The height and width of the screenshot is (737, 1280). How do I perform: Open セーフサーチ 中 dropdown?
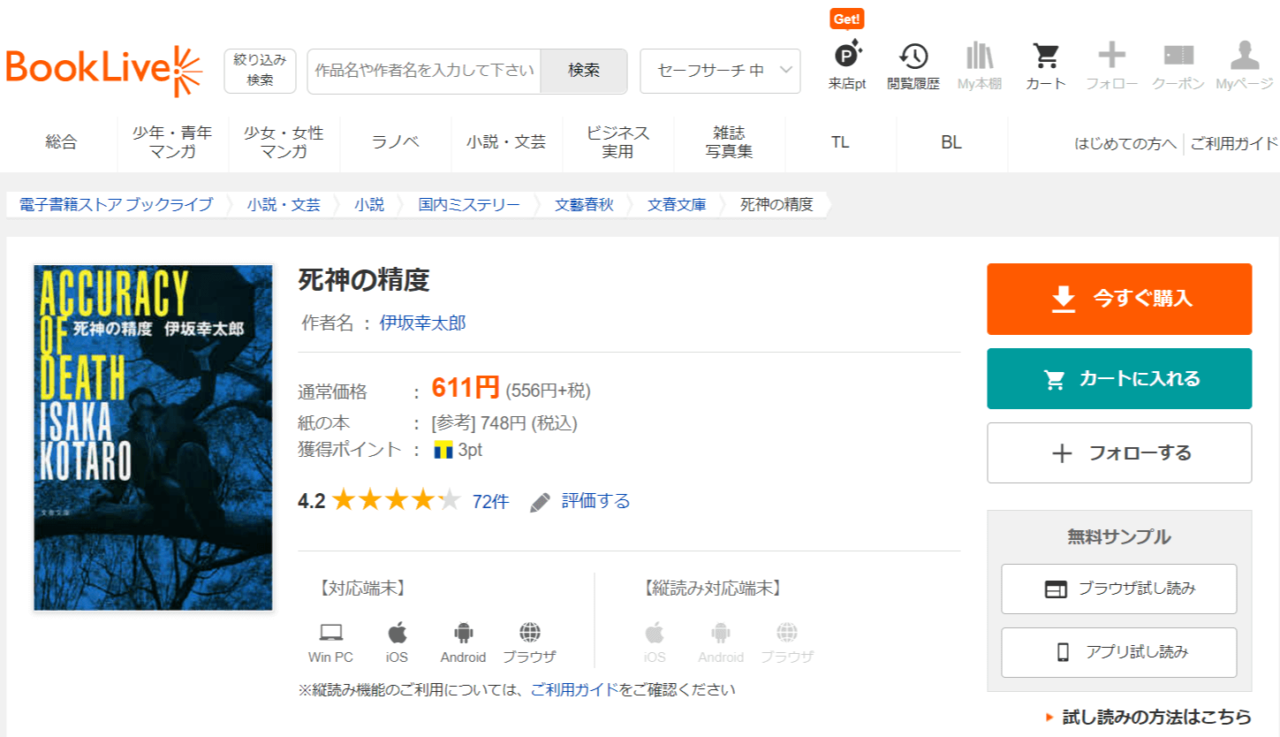point(720,71)
